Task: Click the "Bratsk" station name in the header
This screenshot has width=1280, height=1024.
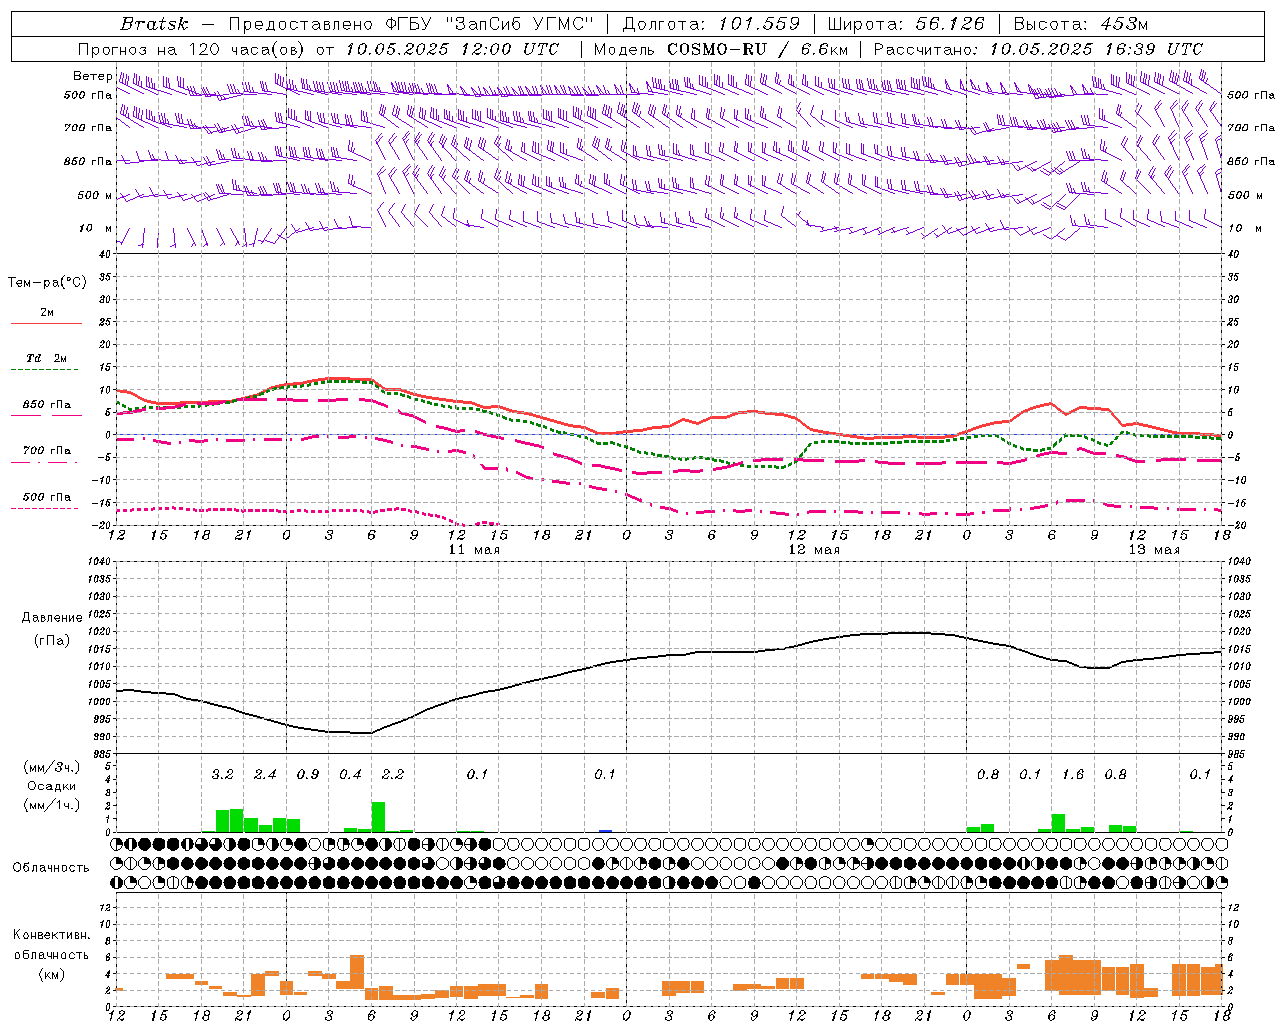Action: pos(154,23)
